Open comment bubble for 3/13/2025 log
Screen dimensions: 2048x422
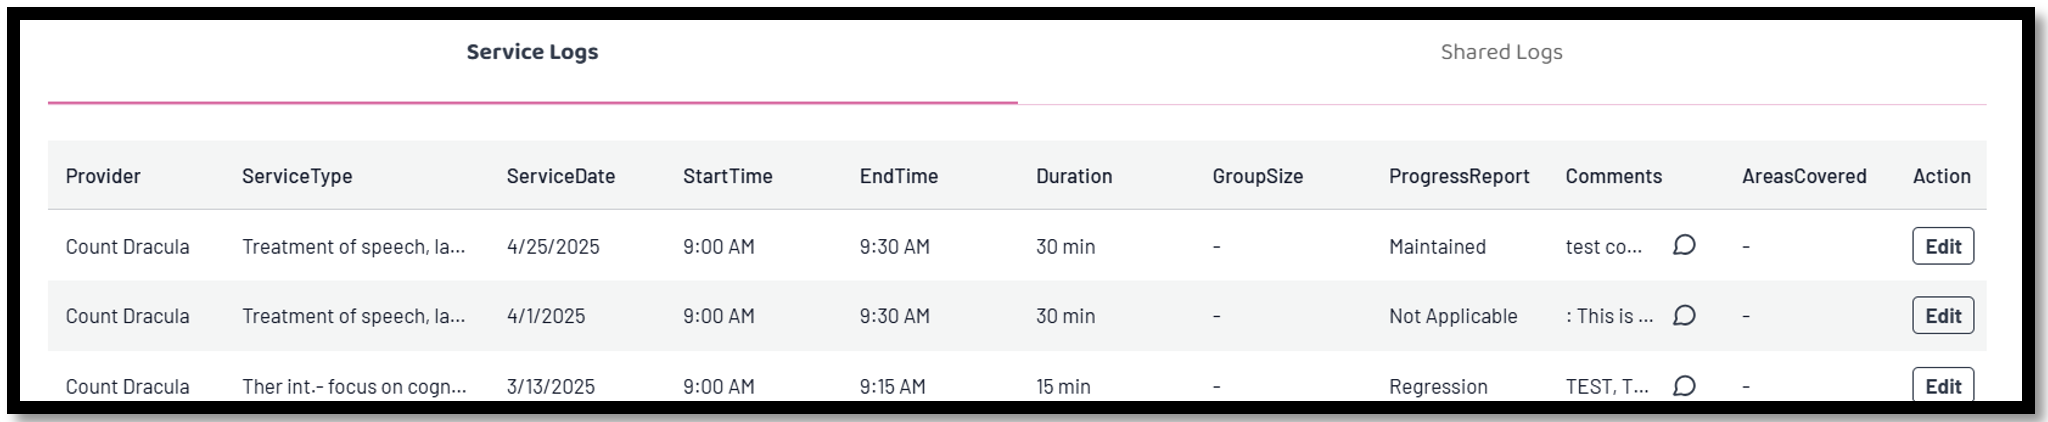point(1684,386)
